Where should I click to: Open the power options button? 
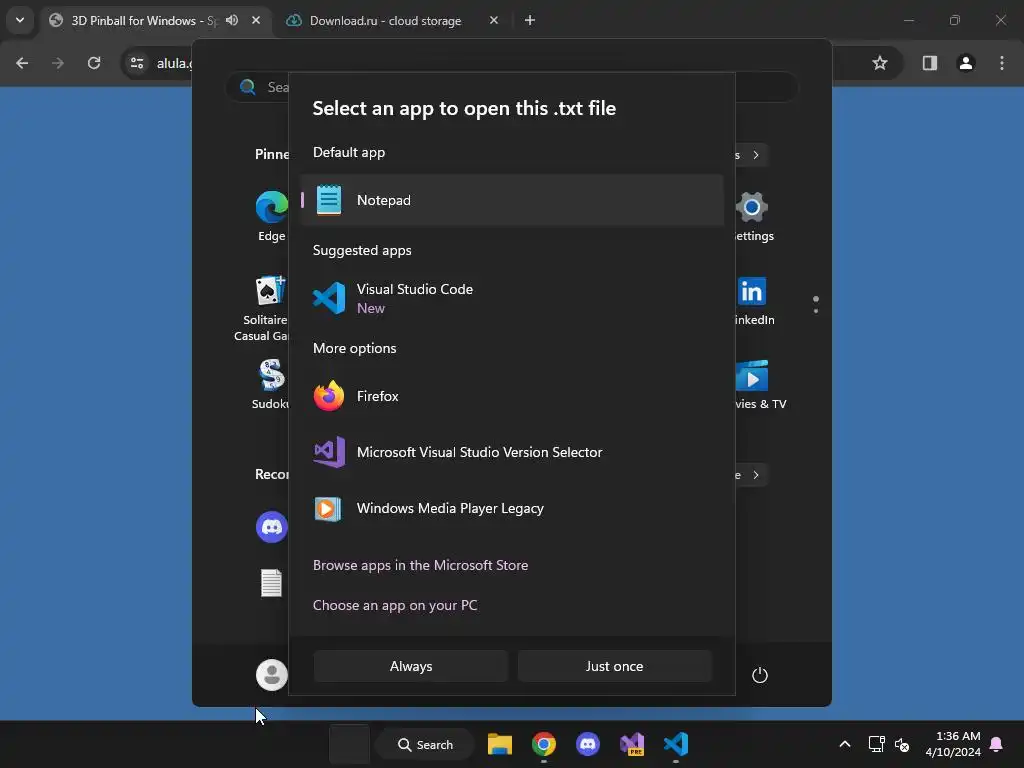(760, 675)
